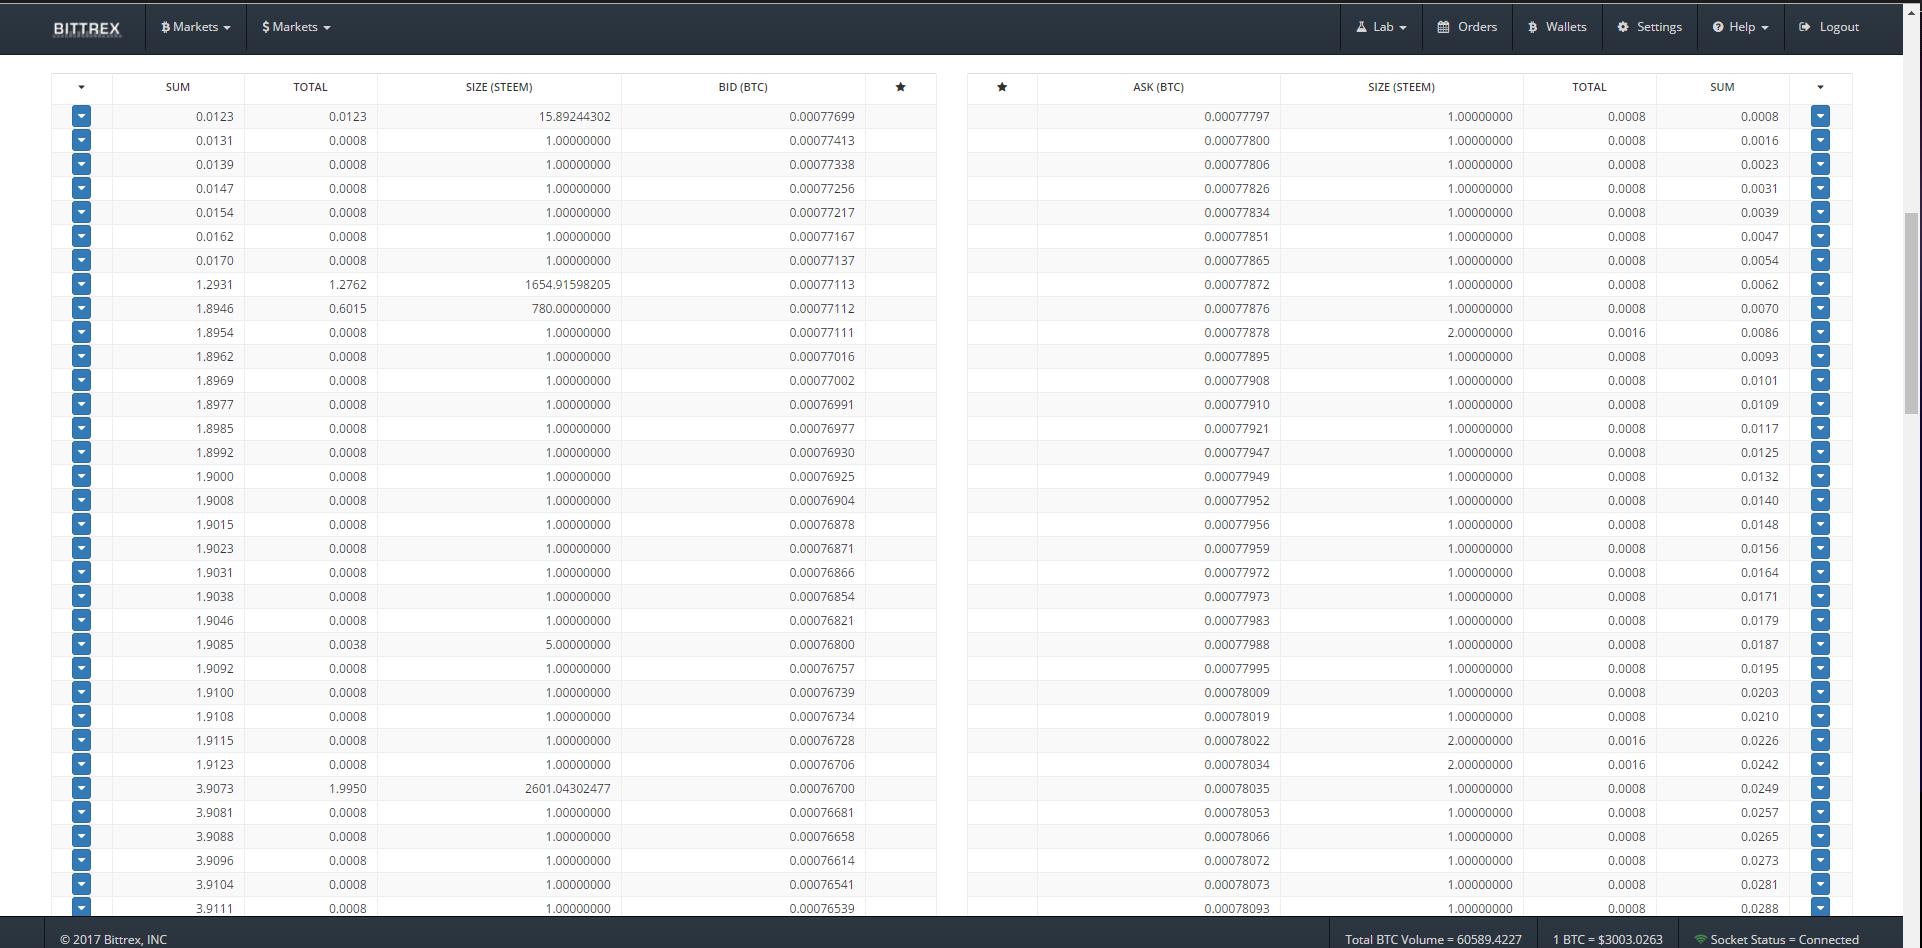This screenshot has height=948, width=1922.
Task: Click the action button for ask 0.00077800
Action: (1820, 140)
